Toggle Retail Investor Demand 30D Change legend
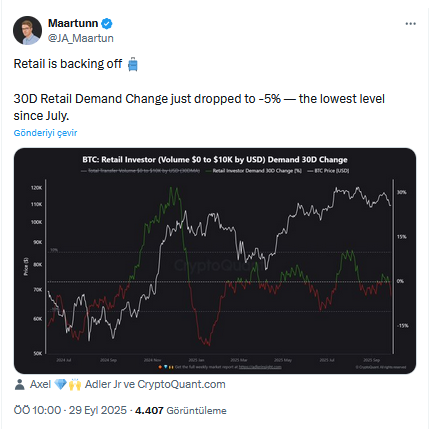Screen dimensions: 441x429 254,171
